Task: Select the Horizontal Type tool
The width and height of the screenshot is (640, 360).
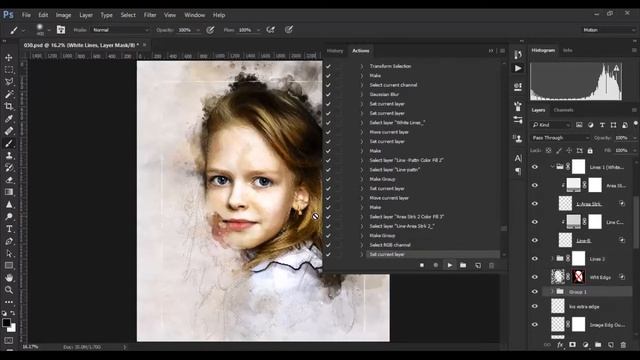Action: coord(9,229)
